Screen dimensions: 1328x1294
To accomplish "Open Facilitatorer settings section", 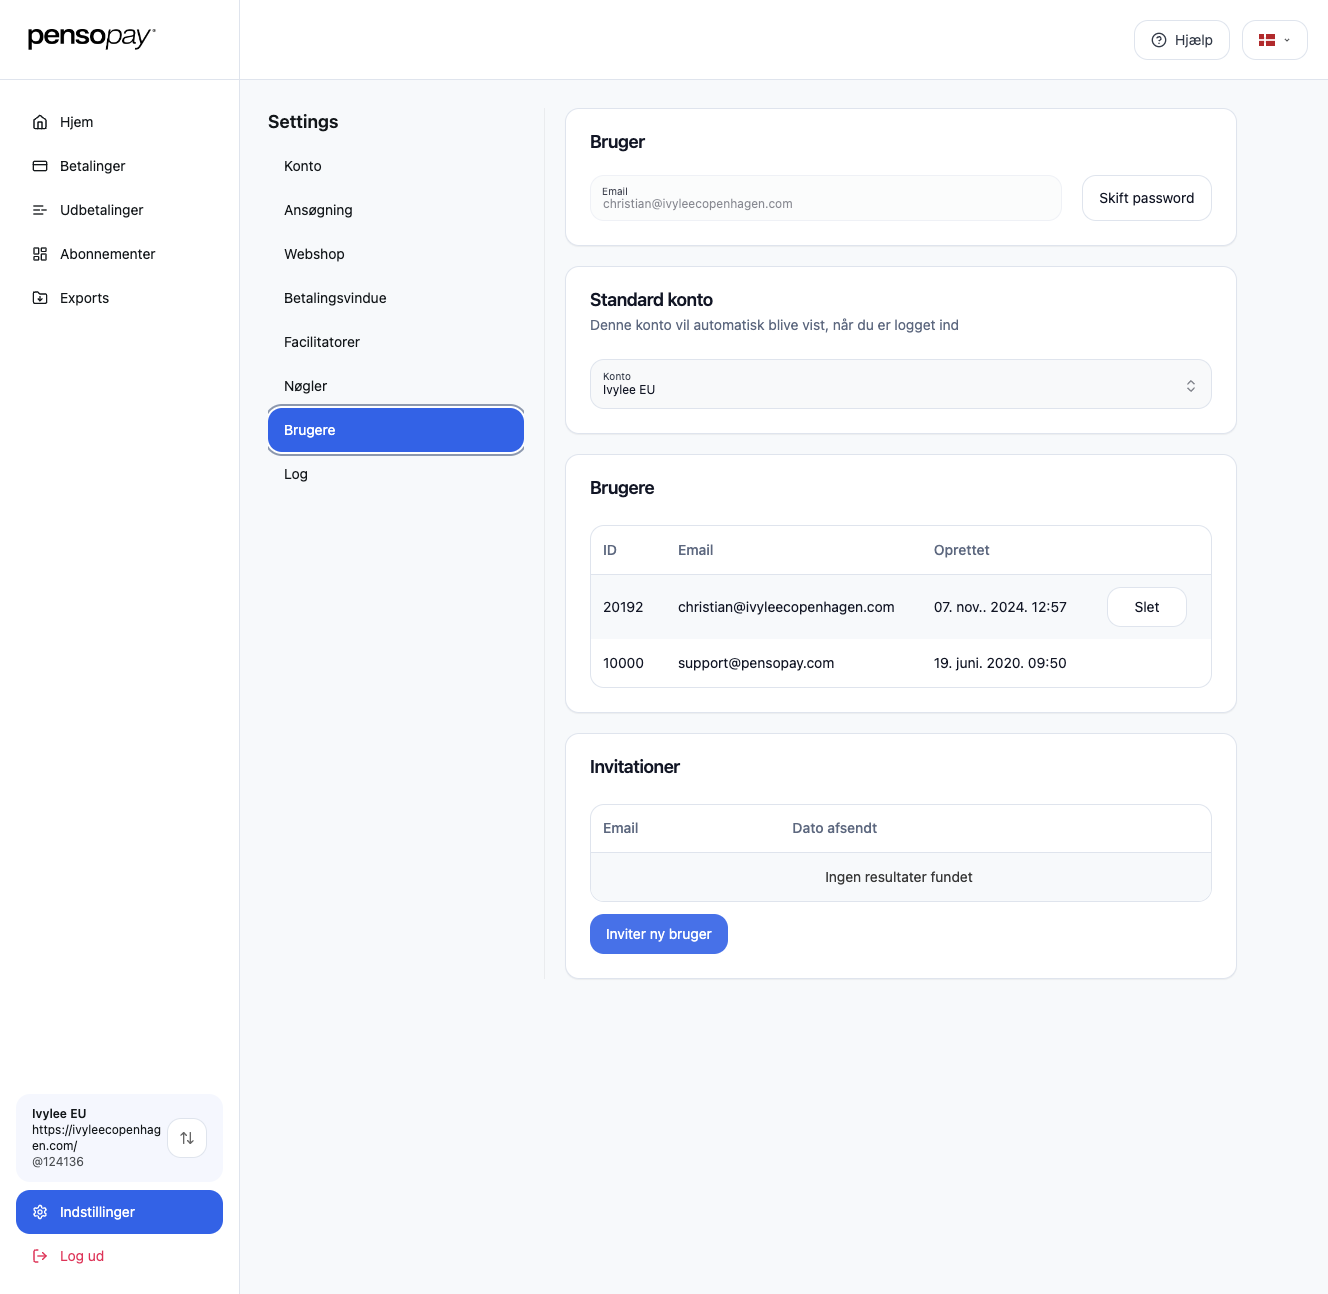I will [396, 342].
